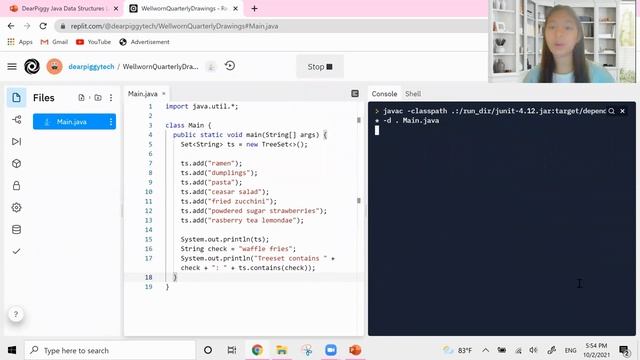Viewport: 640px width, 360px height.
Task: Click line number 18 in editor
Action: tap(148, 277)
